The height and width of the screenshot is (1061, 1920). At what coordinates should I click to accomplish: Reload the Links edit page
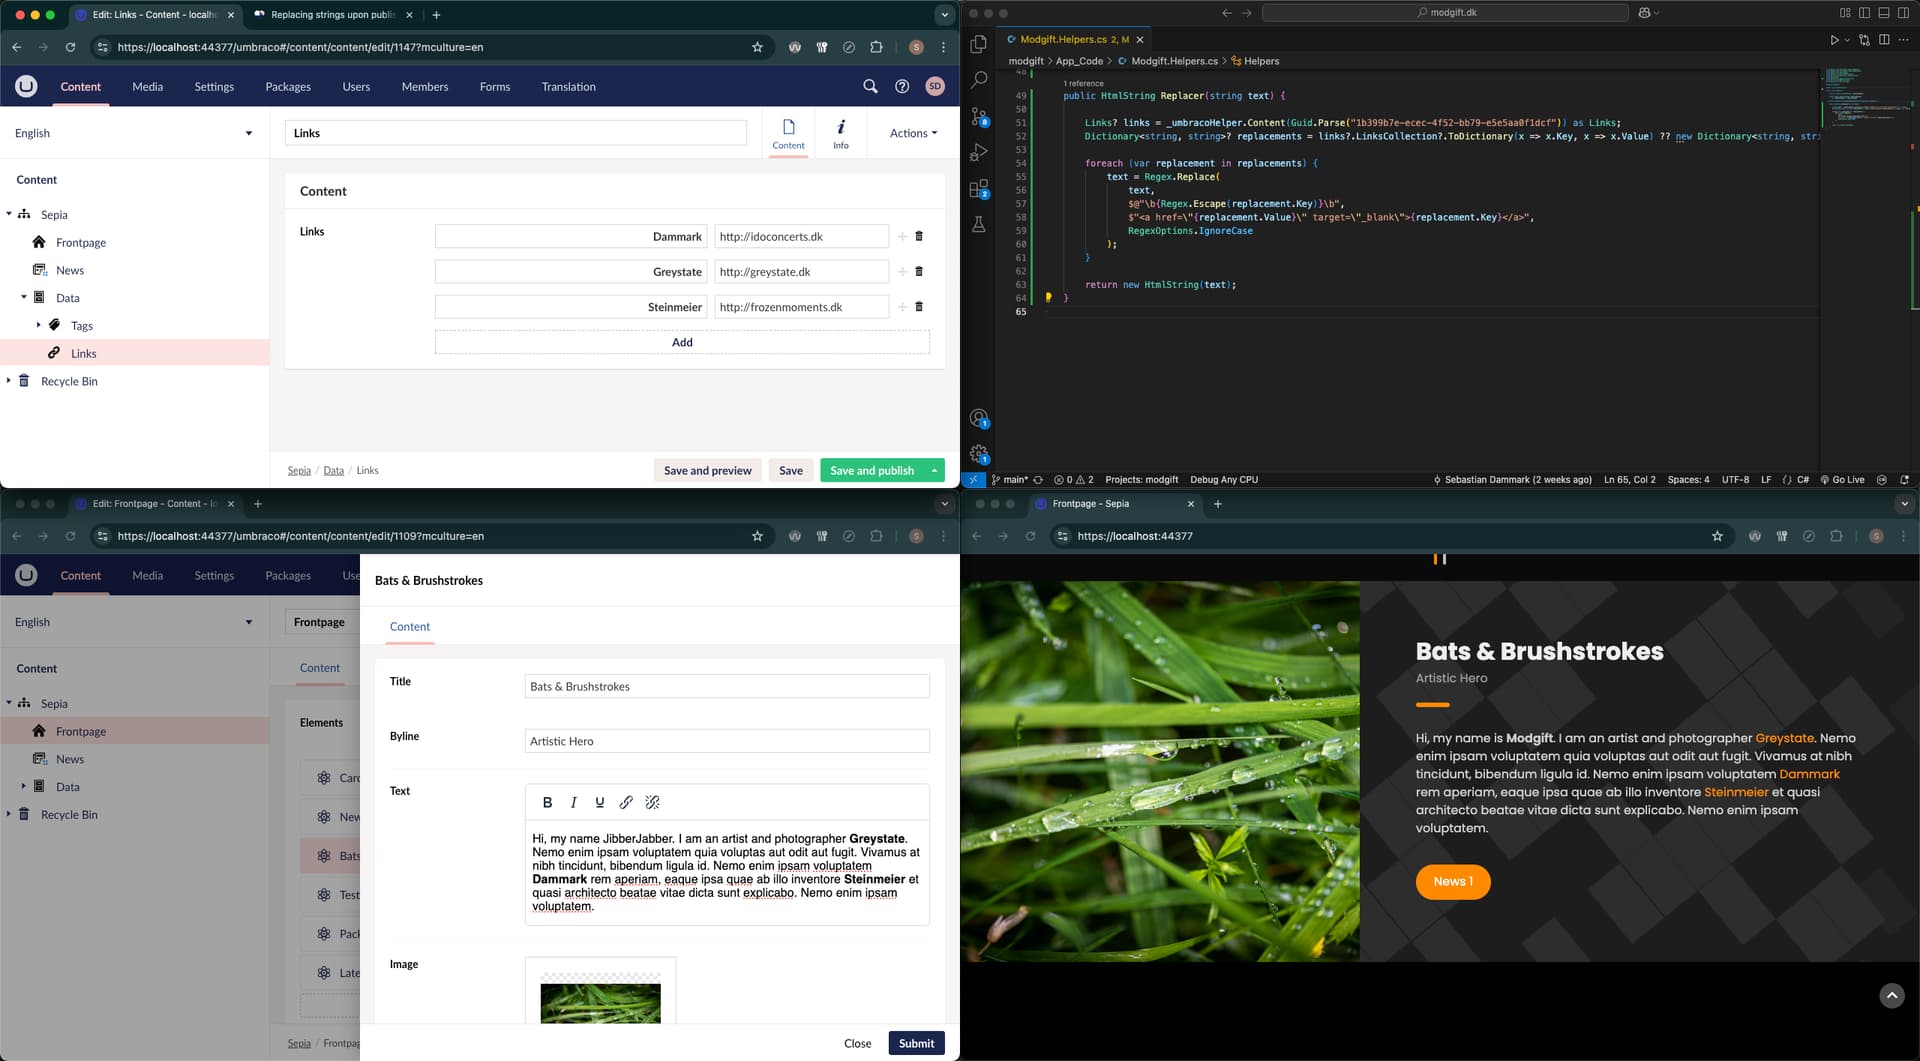click(x=70, y=47)
